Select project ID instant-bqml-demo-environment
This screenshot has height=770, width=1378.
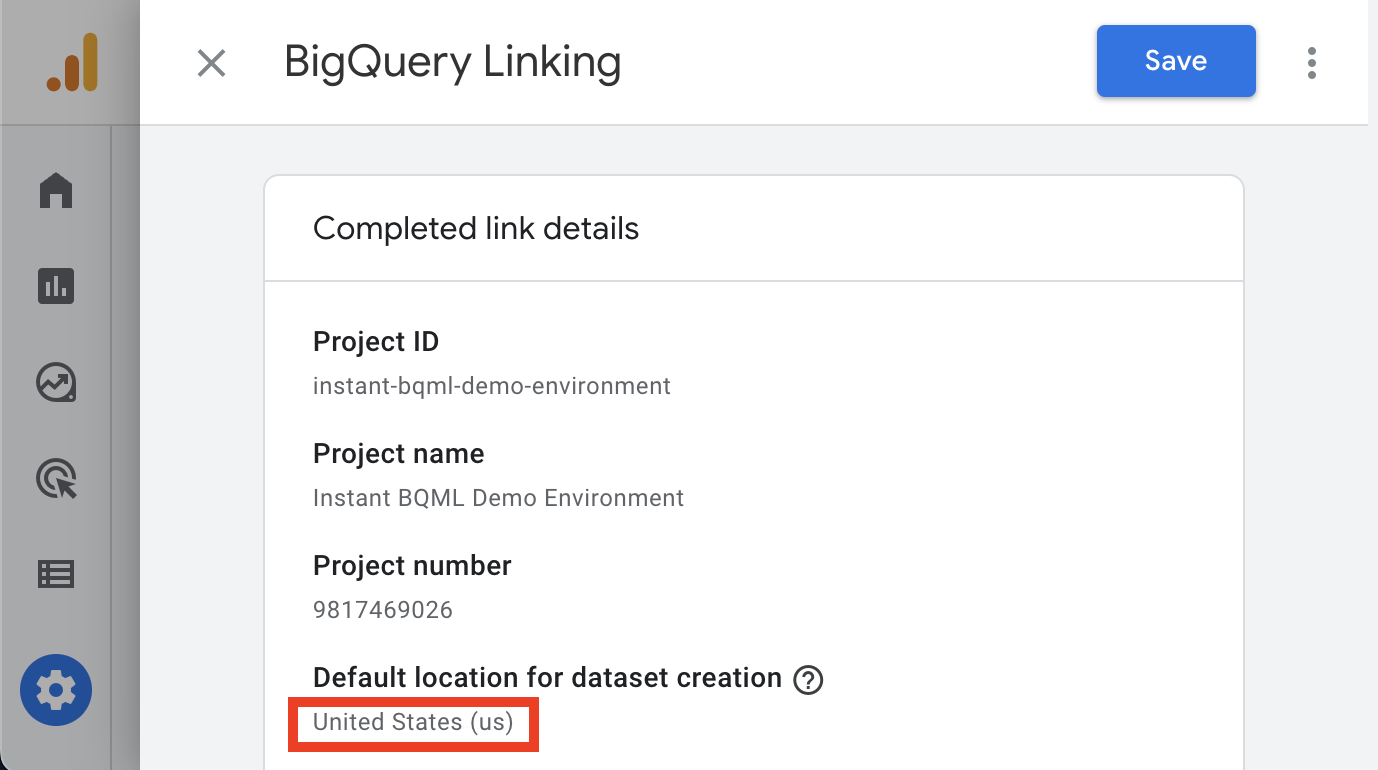pos(492,386)
